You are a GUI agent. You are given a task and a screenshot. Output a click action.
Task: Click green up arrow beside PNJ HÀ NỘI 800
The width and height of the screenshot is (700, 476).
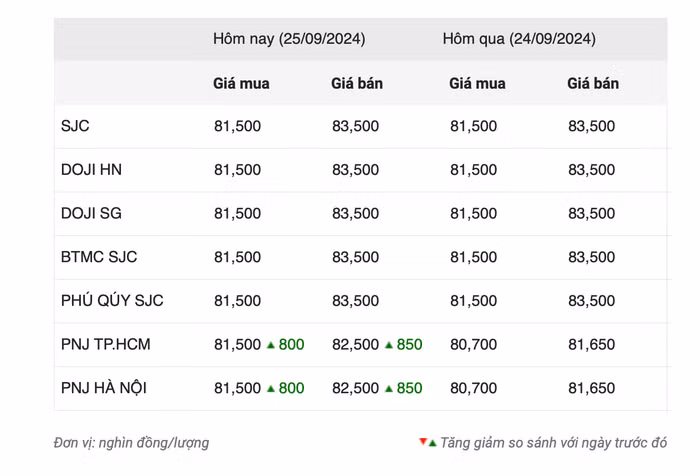coord(270,388)
